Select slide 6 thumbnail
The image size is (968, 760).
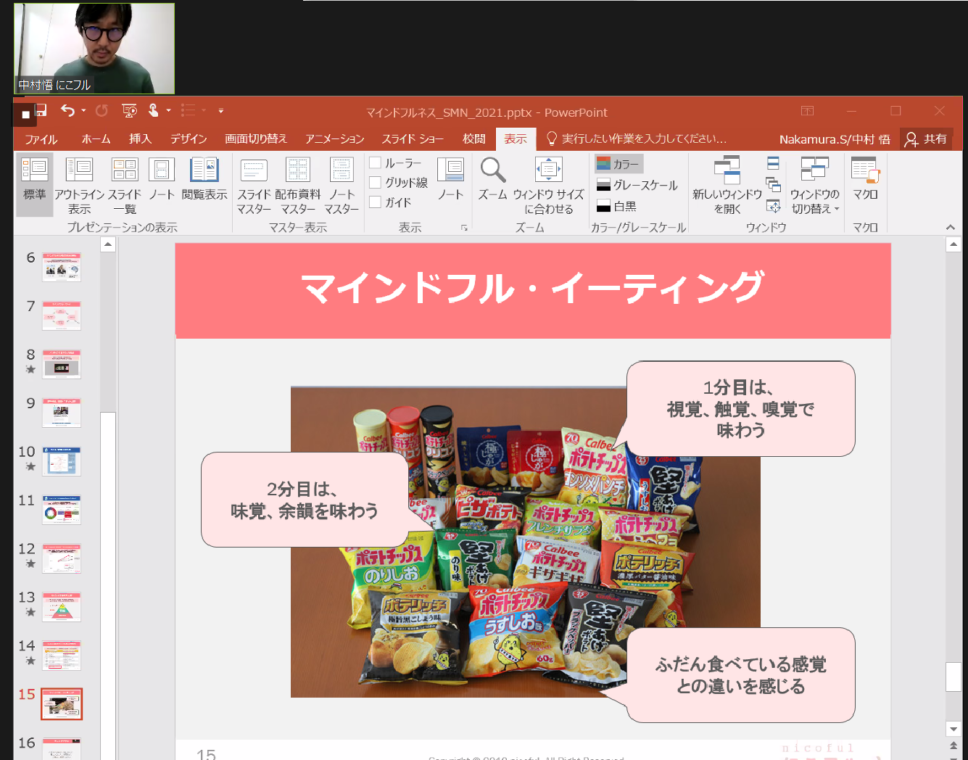(x=61, y=267)
